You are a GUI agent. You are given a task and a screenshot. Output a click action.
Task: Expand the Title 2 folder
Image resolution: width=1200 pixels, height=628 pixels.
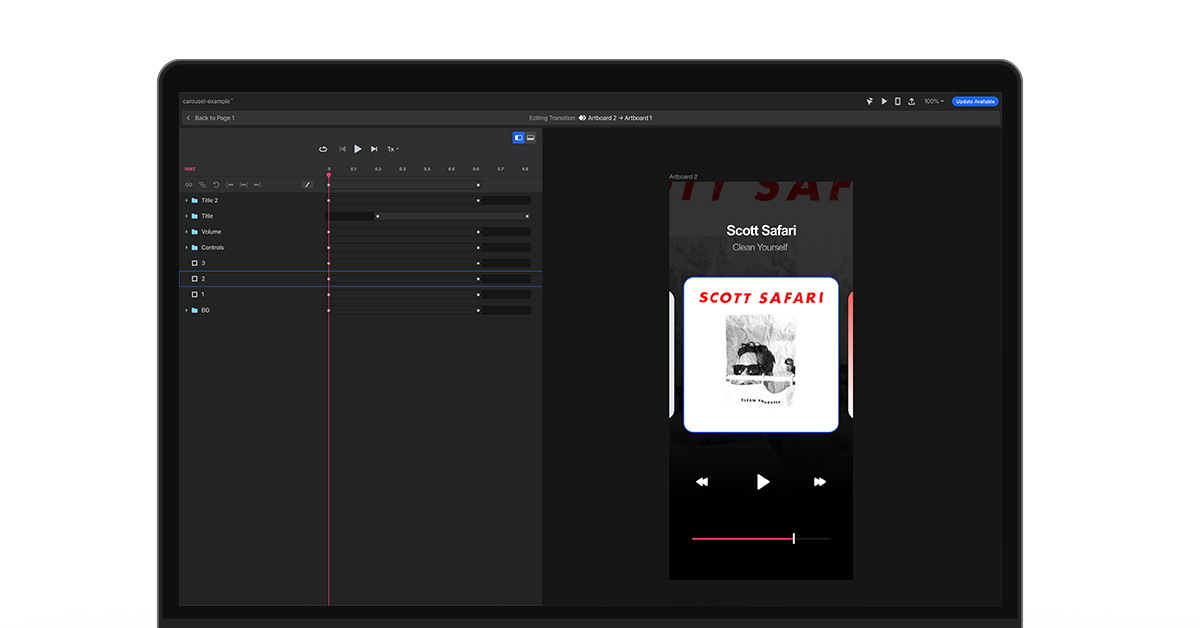(x=186, y=200)
